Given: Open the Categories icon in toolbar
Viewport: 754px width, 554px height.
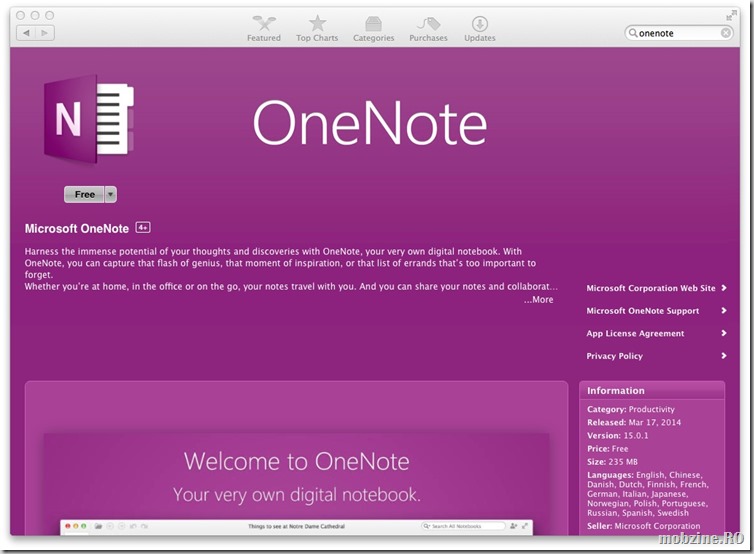Looking at the screenshot, I should (373, 23).
